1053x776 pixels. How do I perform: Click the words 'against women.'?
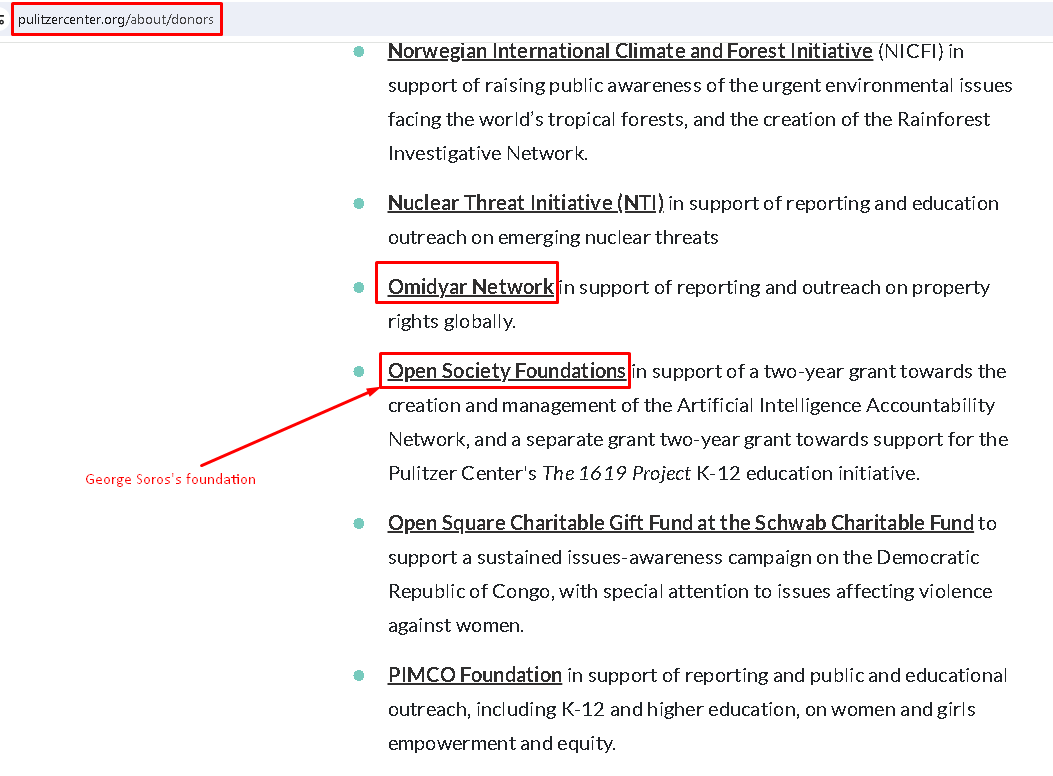(455, 626)
